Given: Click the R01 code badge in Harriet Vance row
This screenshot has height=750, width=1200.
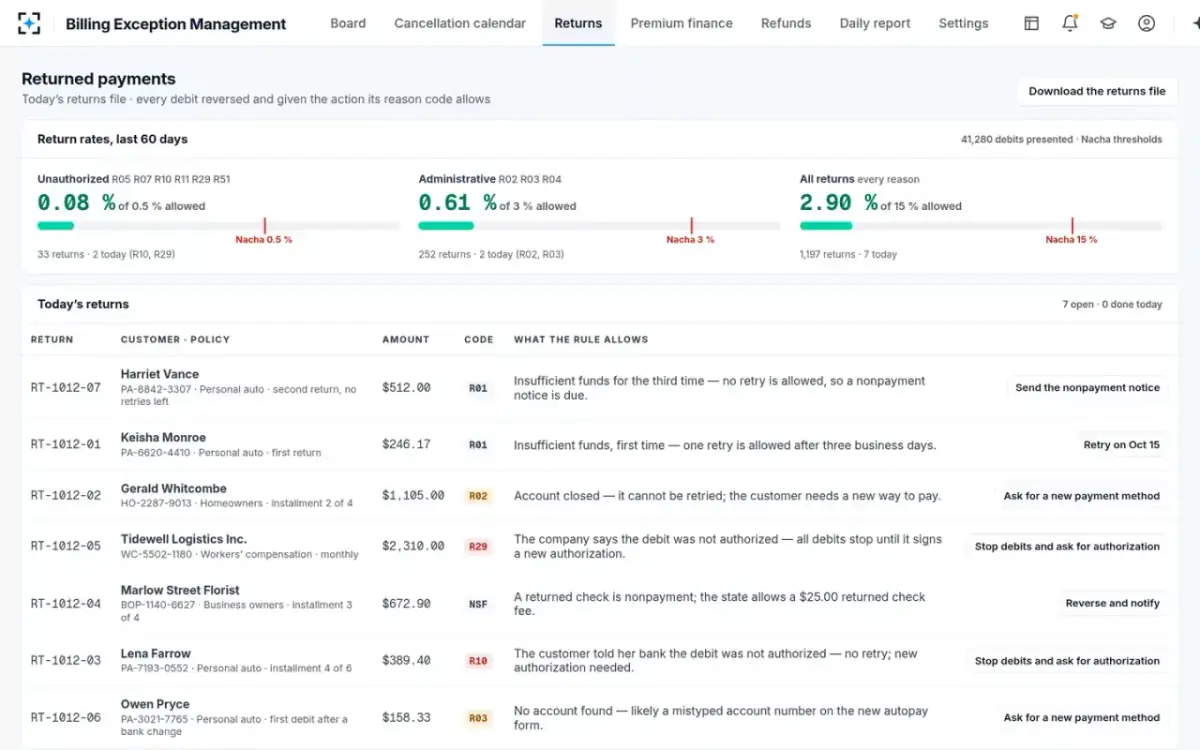Looking at the screenshot, I should point(478,388).
